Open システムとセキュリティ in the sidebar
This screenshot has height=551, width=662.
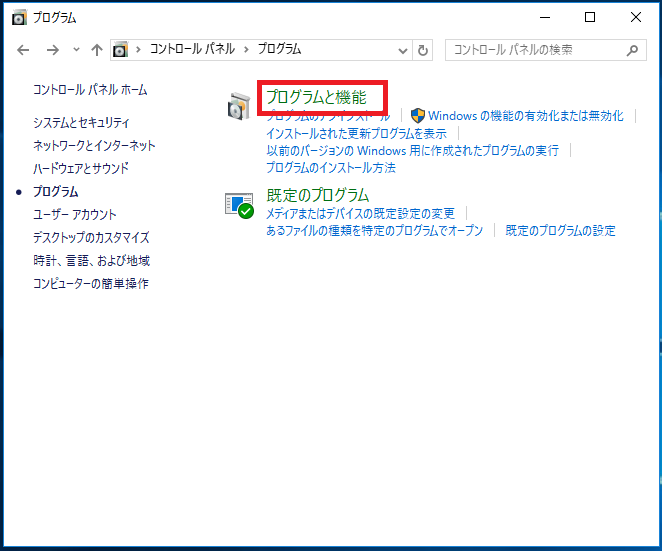point(81,122)
